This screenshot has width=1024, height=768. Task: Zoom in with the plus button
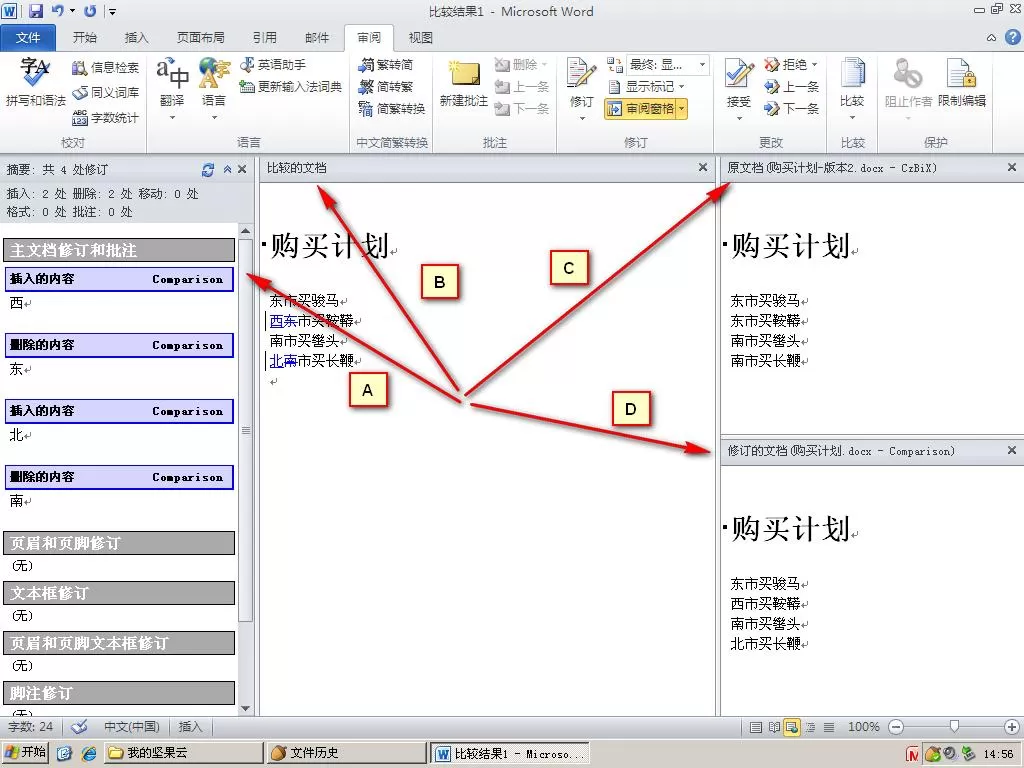[1012, 727]
